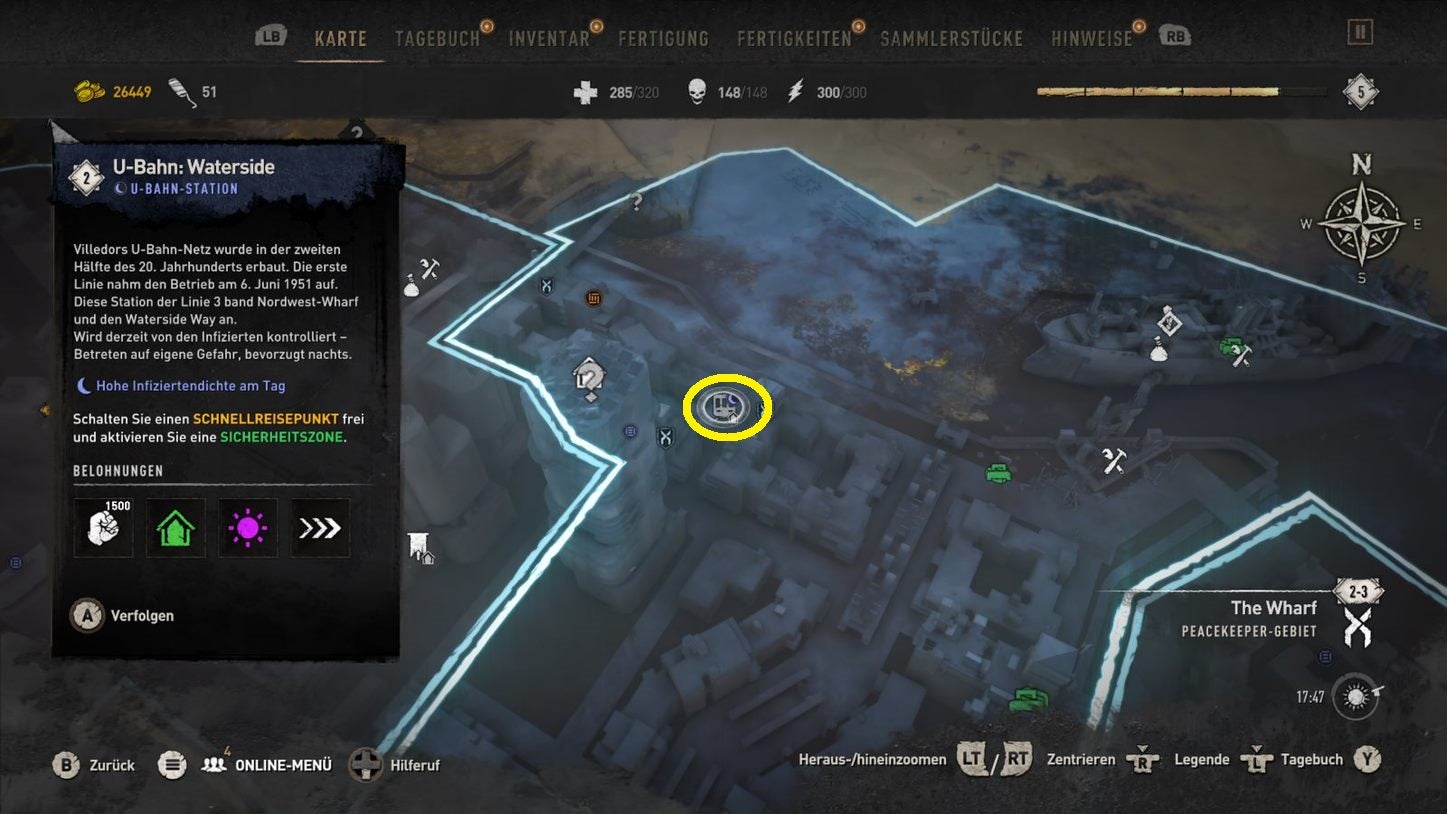The image size is (1447, 814).
Task: Open the Fertigkeiten tab
Action: (x=794, y=39)
